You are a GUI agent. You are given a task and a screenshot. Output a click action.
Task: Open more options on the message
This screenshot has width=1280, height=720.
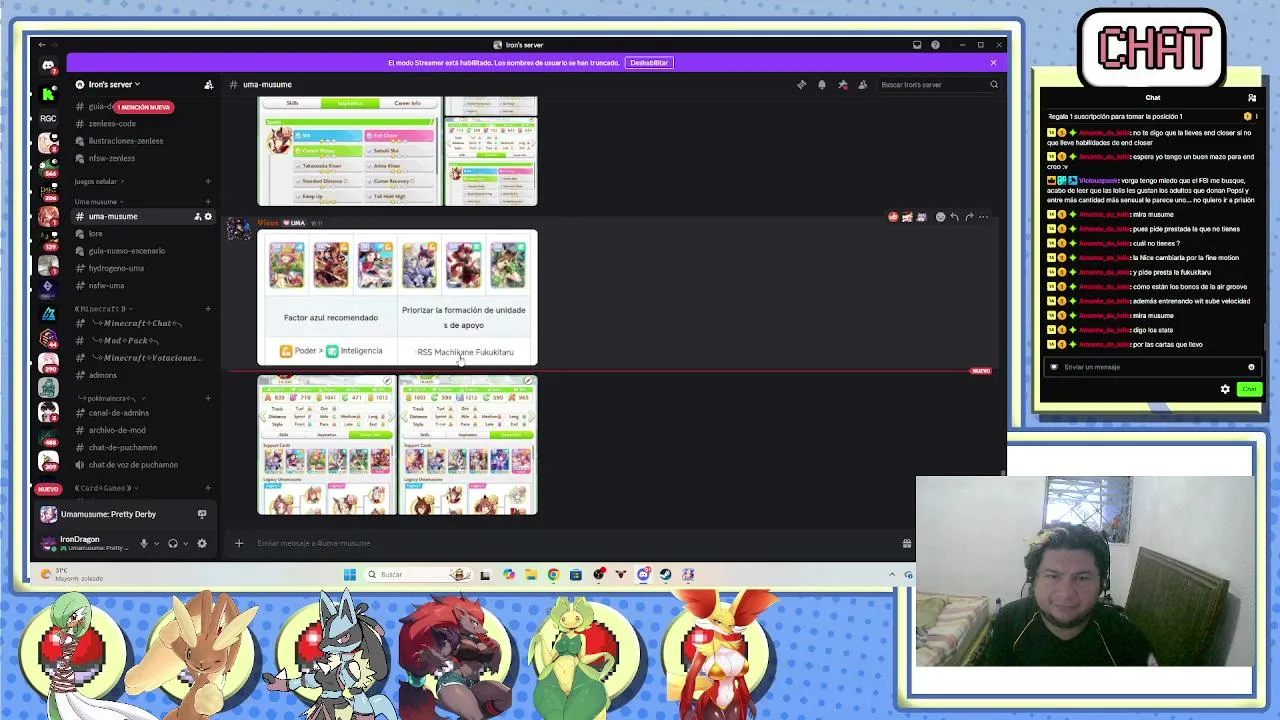click(x=983, y=217)
